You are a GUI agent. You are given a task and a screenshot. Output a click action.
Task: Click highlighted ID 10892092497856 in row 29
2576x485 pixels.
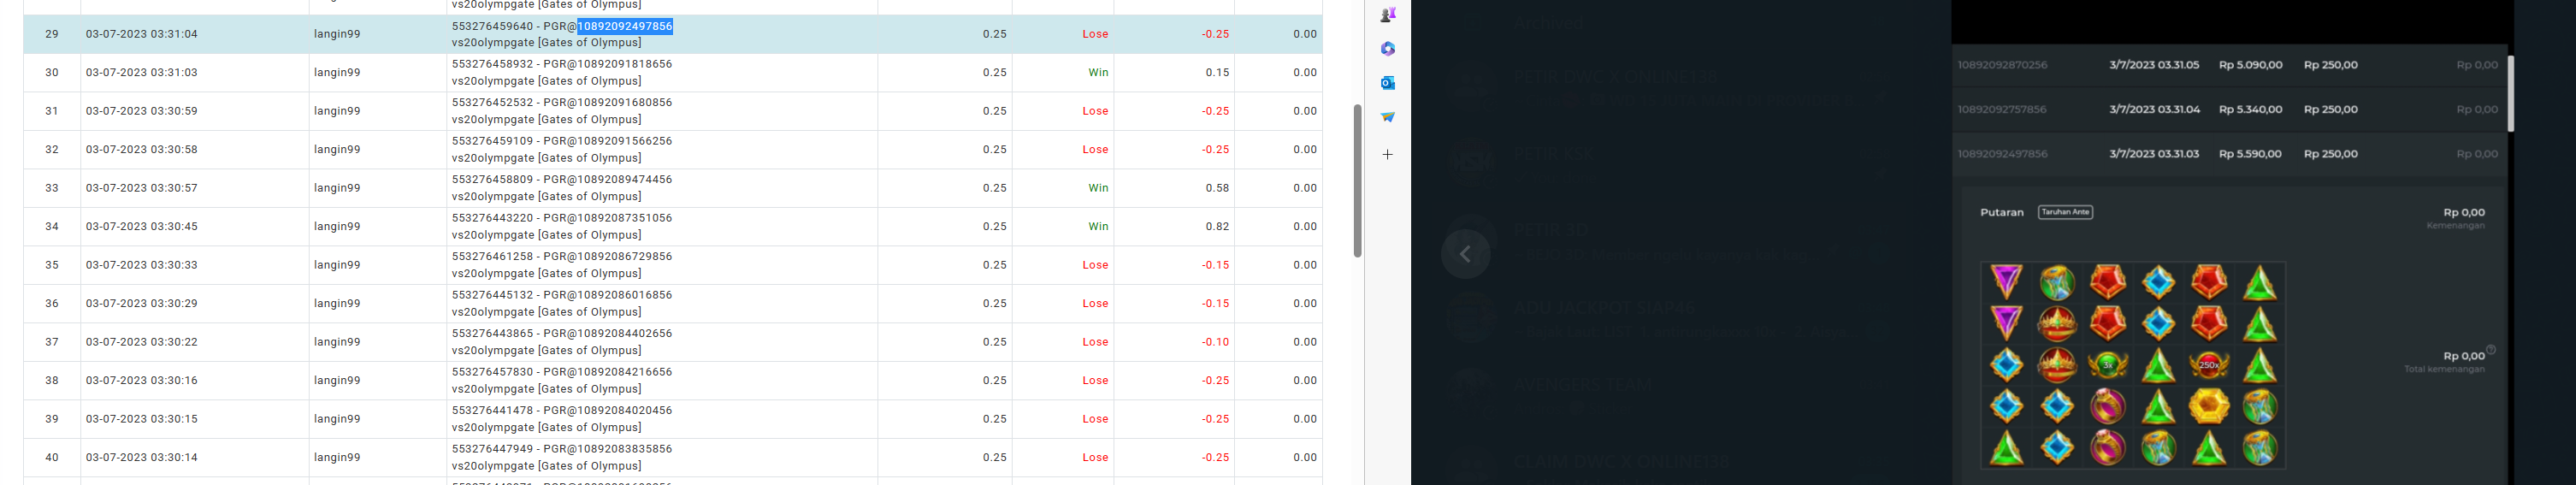coord(625,26)
